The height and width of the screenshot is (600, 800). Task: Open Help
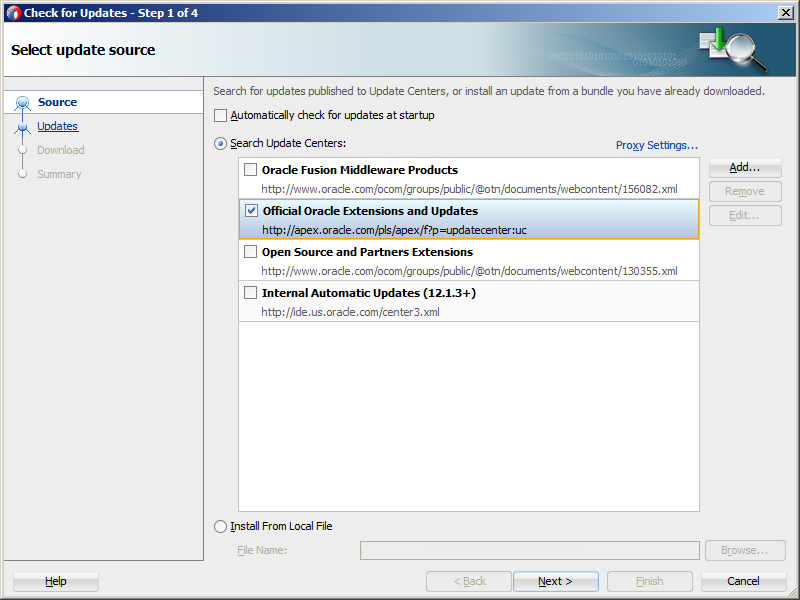point(56,581)
